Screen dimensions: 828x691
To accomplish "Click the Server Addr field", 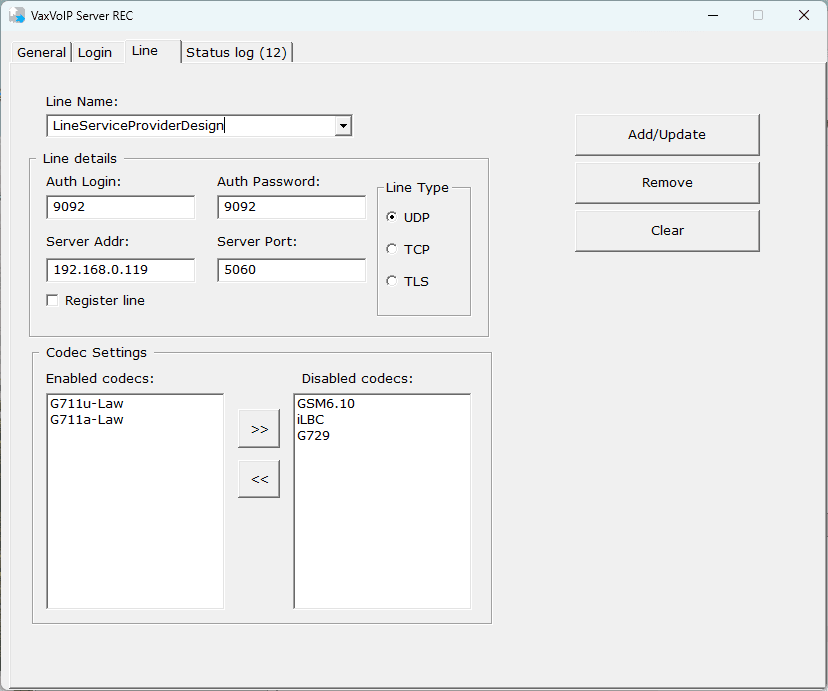I will point(121,270).
